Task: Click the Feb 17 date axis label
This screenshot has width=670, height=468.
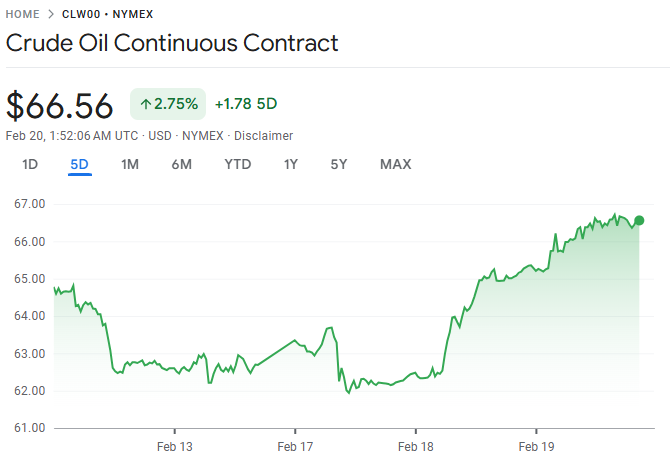Action: pos(295,447)
